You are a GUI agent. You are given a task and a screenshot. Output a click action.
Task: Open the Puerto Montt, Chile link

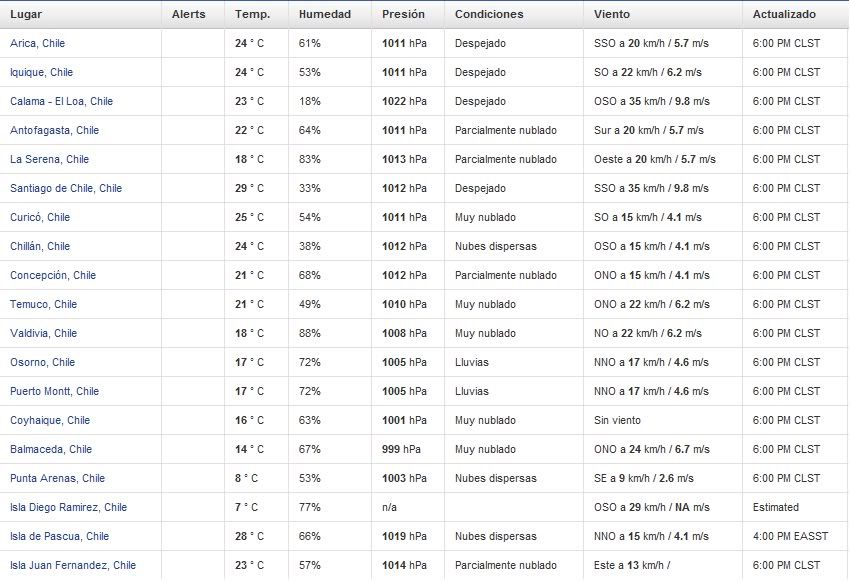[x=54, y=391]
